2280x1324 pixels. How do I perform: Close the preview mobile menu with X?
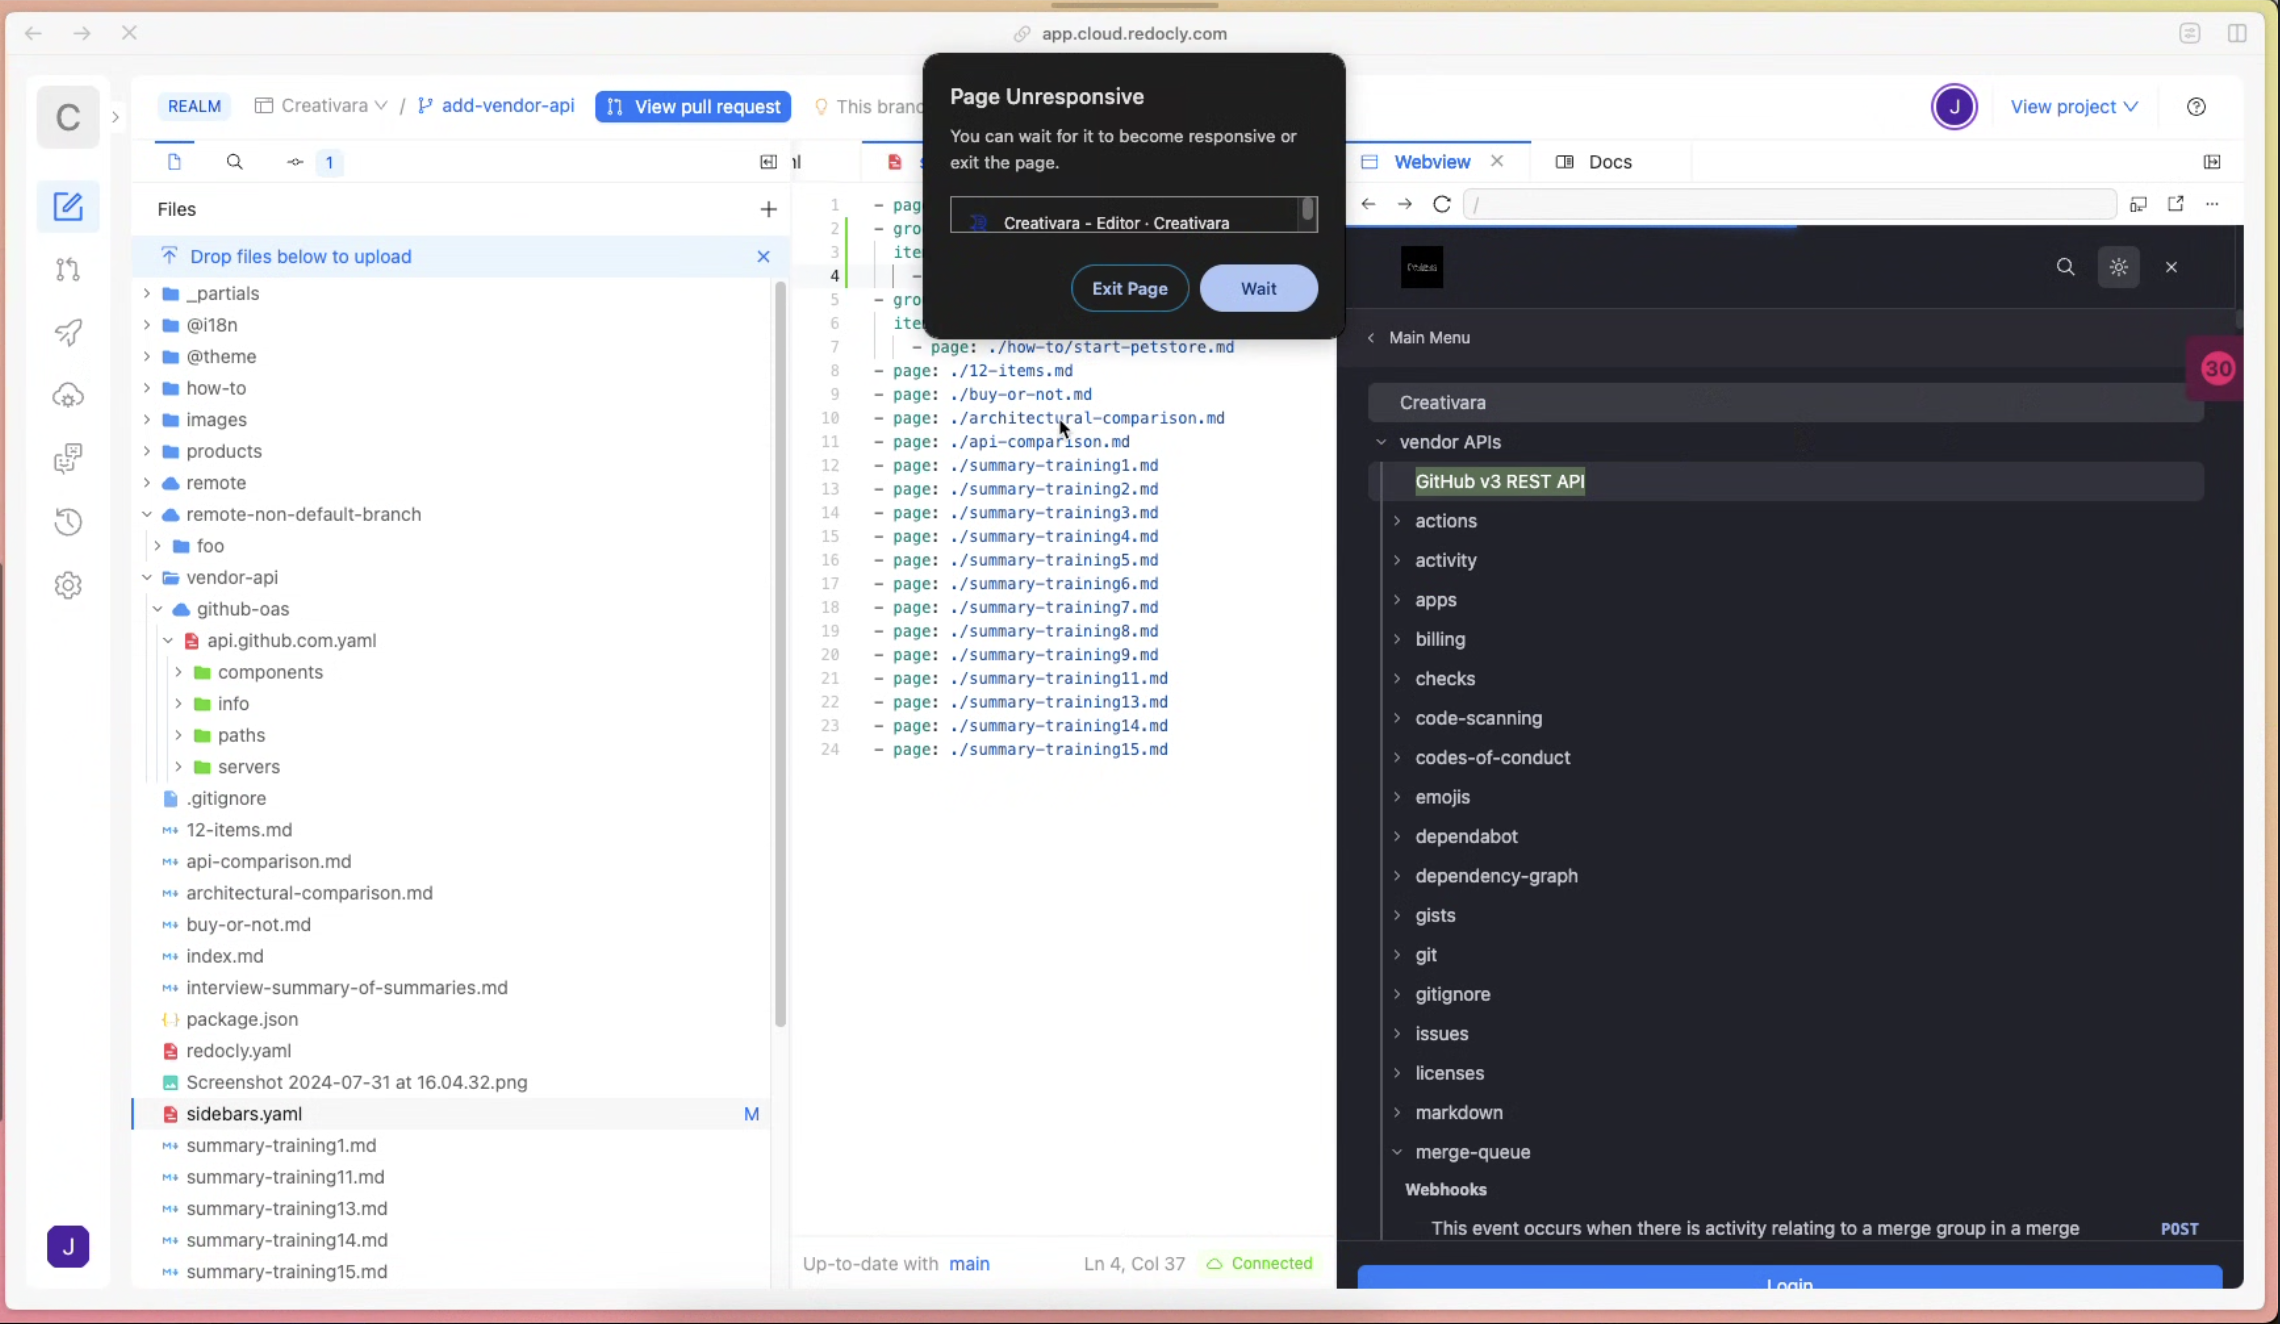(2171, 267)
